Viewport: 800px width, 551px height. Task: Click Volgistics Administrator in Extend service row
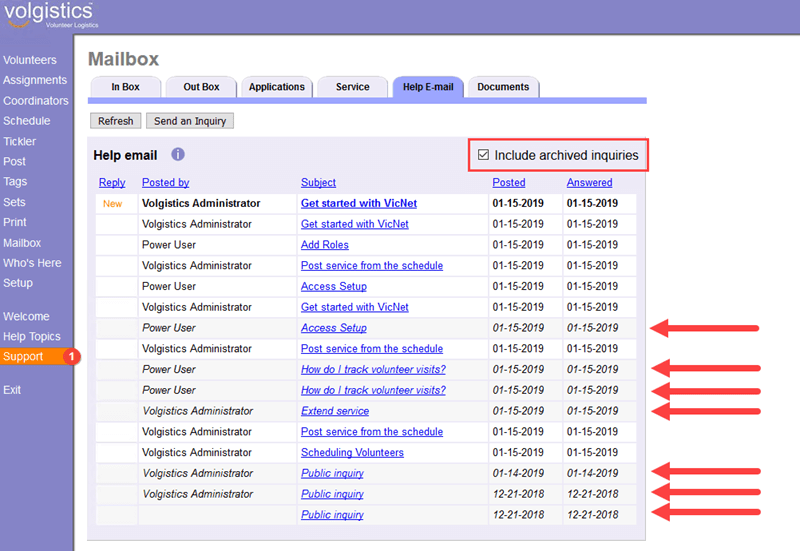198,411
